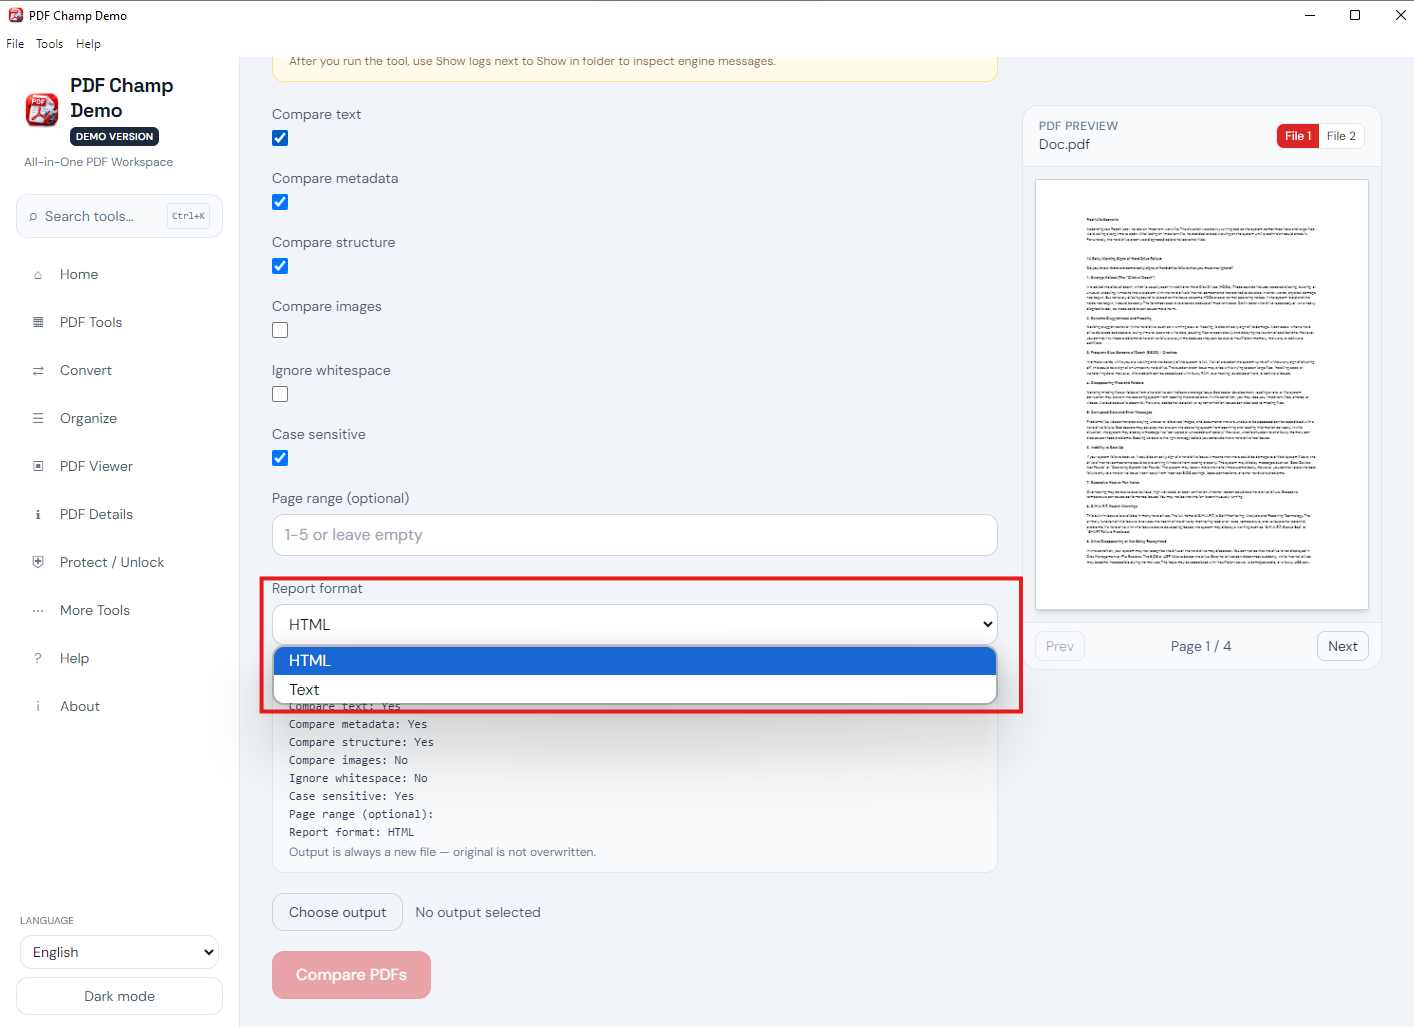Click the PDF Tools grid icon
Image resolution: width=1414 pixels, height=1027 pixels.
click(38, 323)
